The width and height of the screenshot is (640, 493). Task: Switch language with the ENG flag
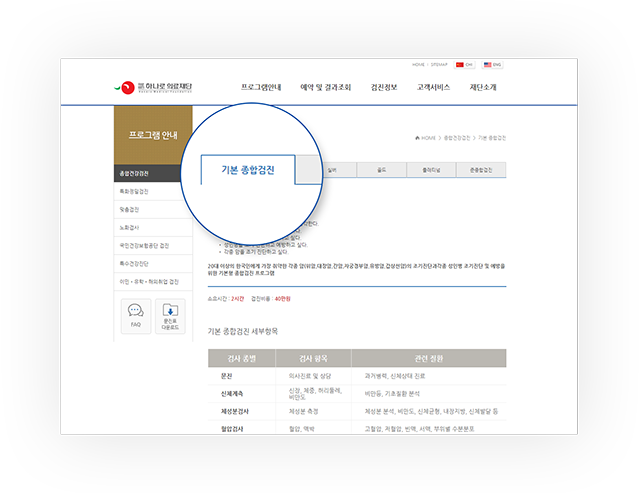(x=492, y=64)
